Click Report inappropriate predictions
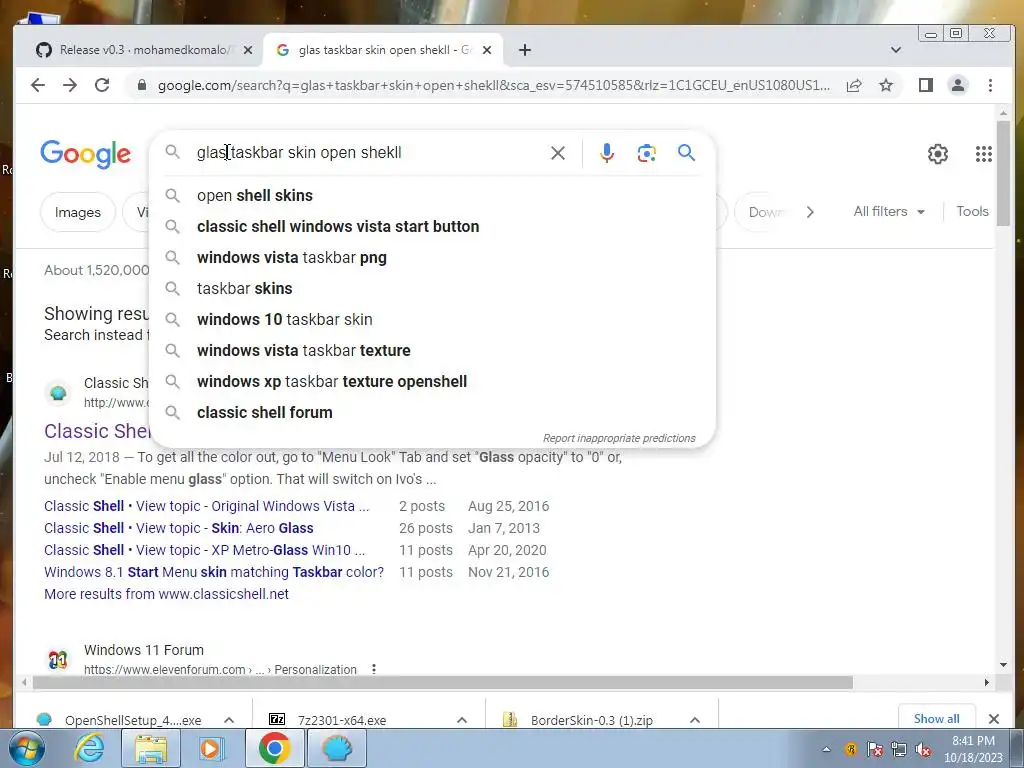The height and width of the screenshot is (768, 1024). click(x=619, y=438)
